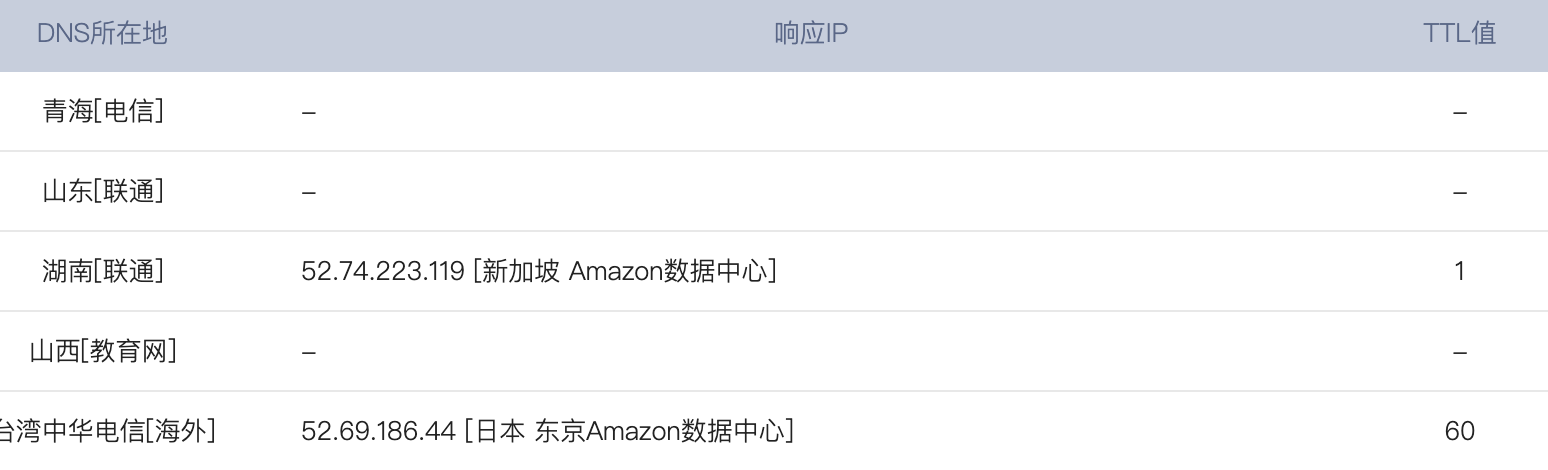The height and width of the screenshot is (470, 1548).
Task: Click the TTL dash in 山西[教育网] row
Action: (x=1459, y=352)
